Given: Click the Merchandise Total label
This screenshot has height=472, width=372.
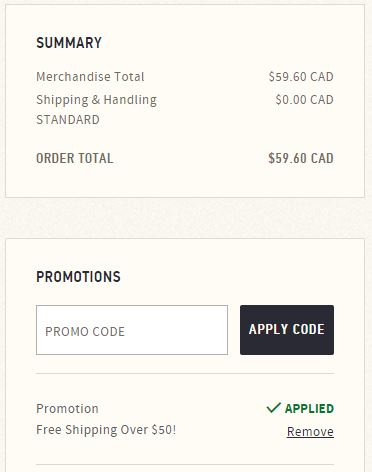Looking at the screenshot, I should (90, 77).
